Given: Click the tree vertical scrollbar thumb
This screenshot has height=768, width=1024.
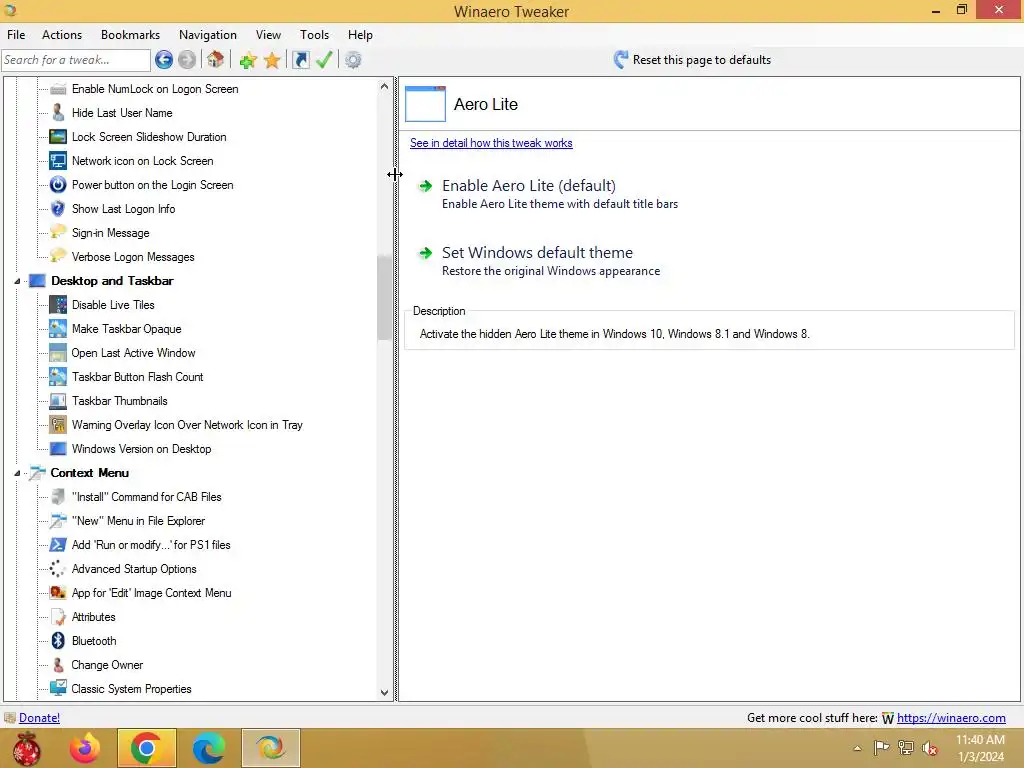Looking at the screenshot, I should pos(384,298).
